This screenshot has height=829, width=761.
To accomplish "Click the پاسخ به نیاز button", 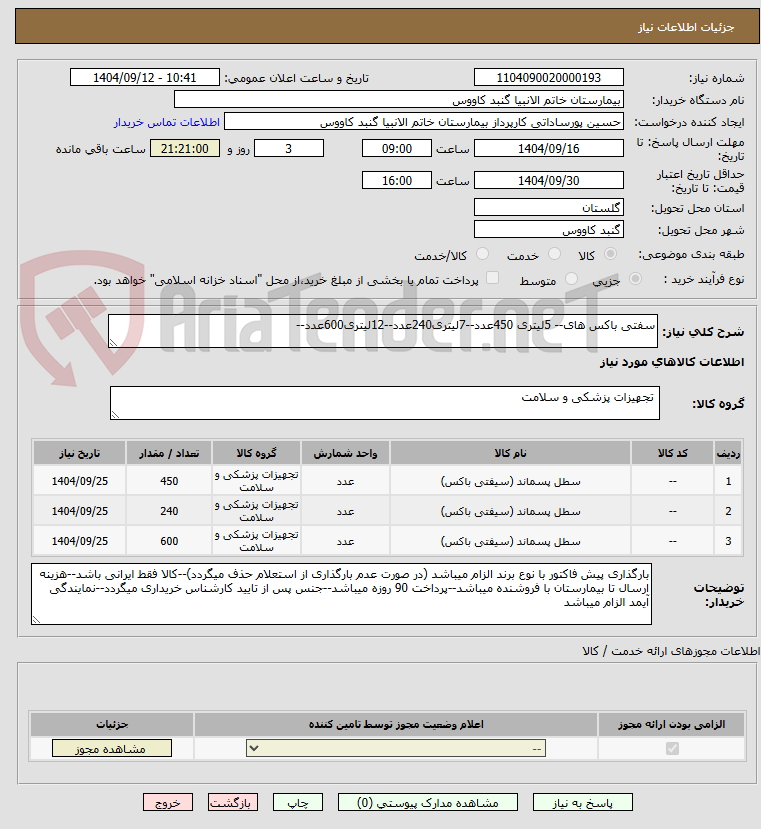I will tap(583, 803).
